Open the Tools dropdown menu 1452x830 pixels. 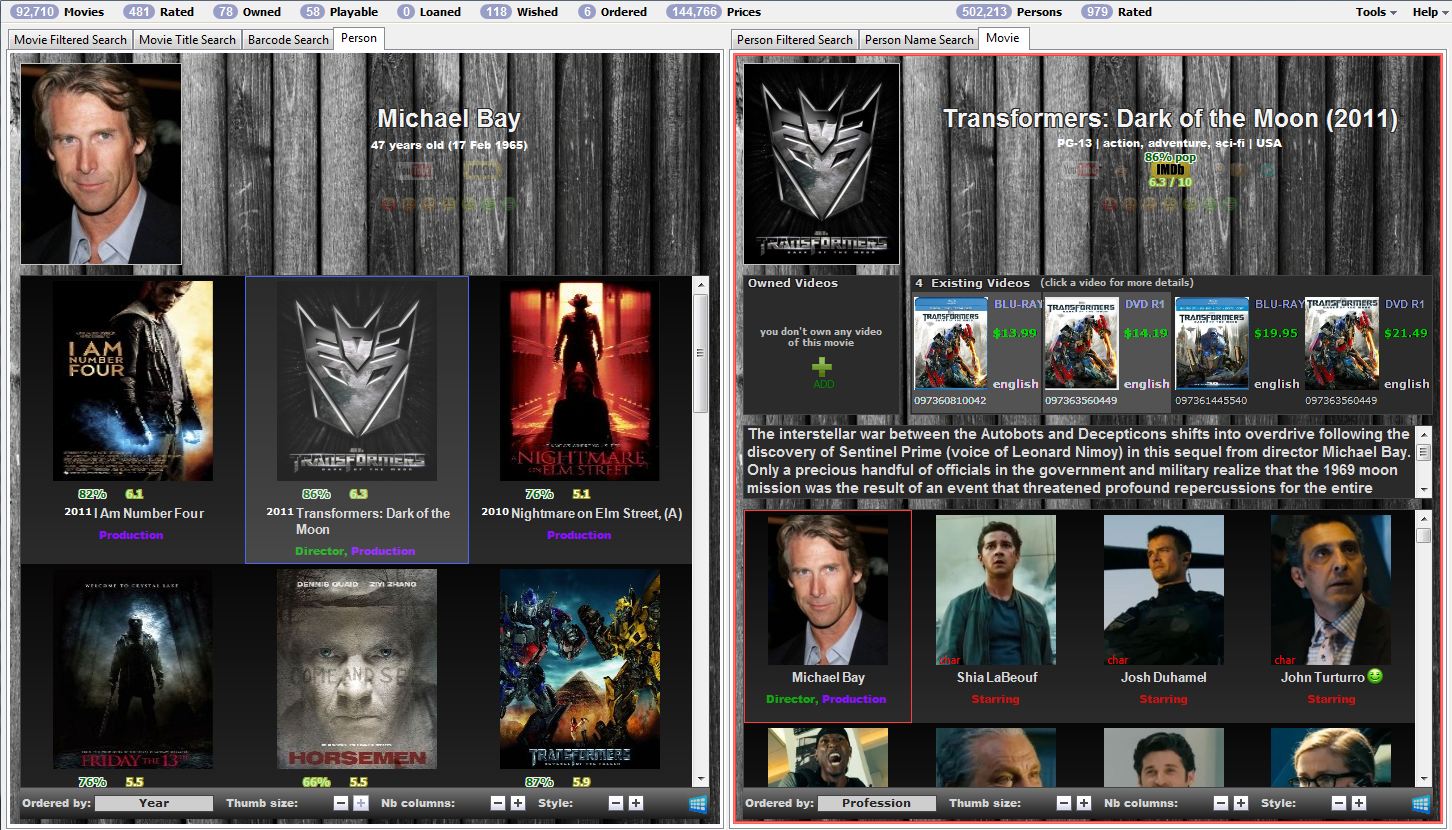[x=1376, y=12]
